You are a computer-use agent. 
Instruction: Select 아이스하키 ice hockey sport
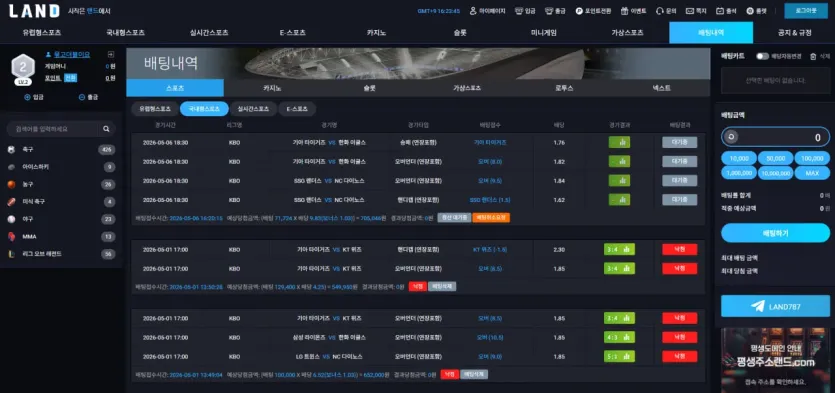click(61, 167)
